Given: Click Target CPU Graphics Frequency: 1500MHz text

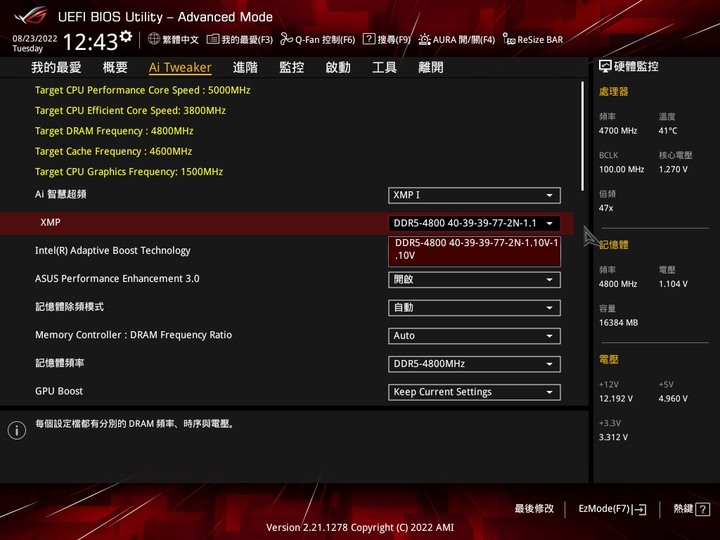Looking at the screenshot, I should pyautogui.click(x=129, y=172).
